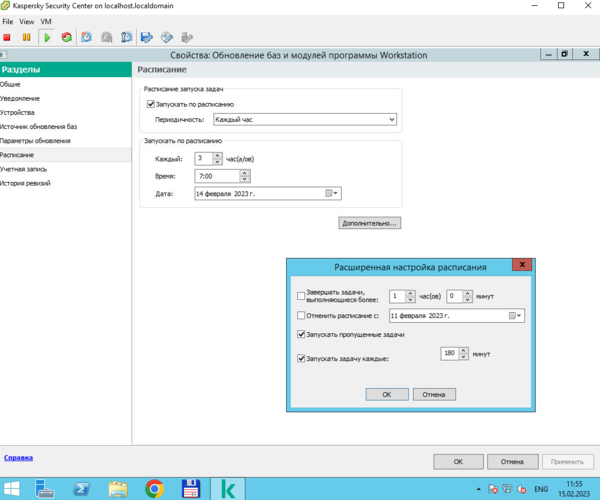Click the network tray icon

507,489
